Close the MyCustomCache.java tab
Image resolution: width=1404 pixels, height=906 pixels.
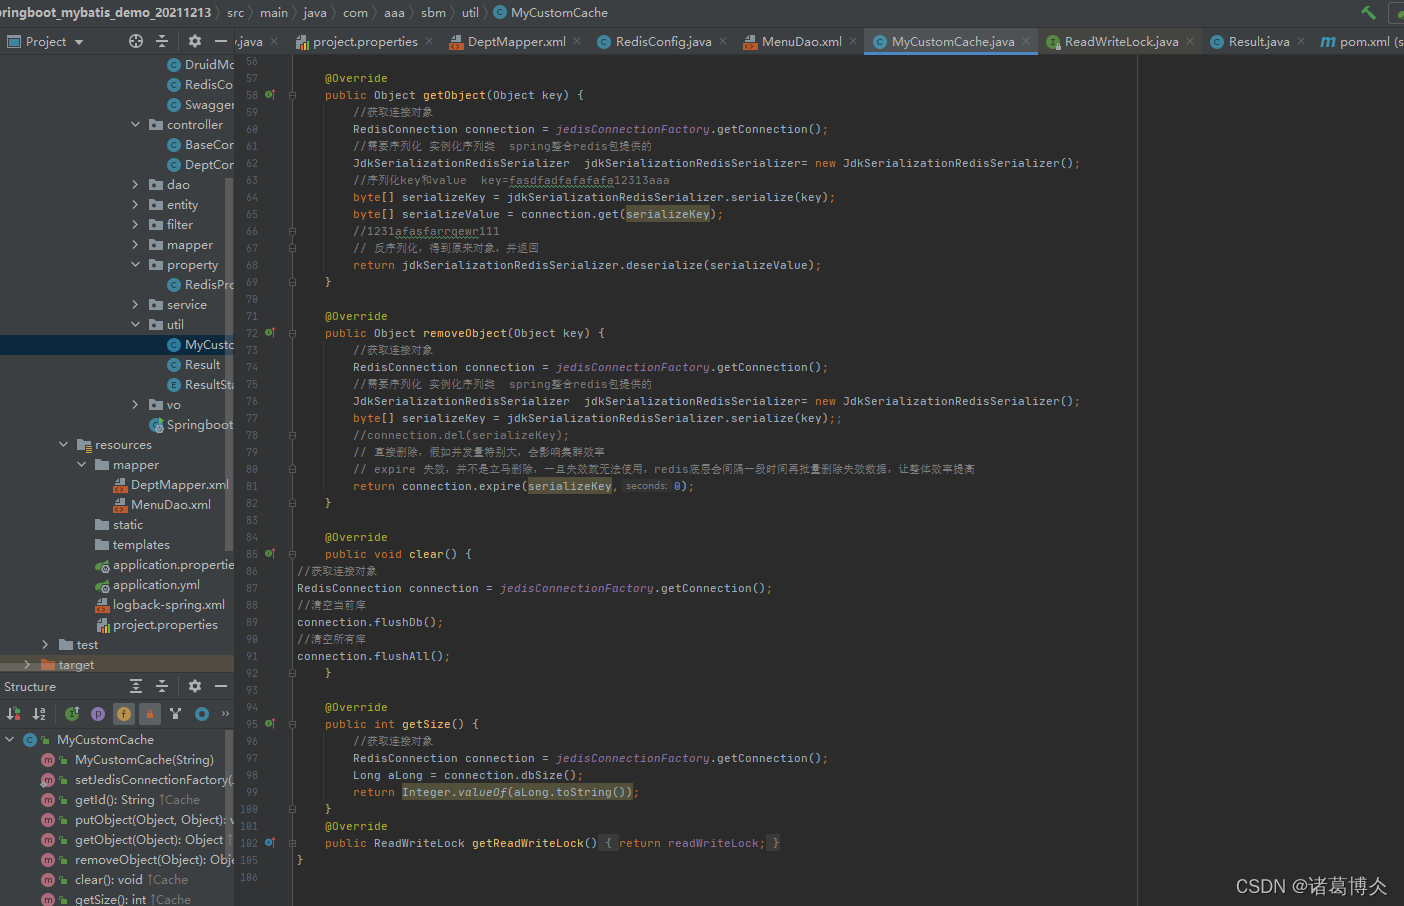pyautogui.click(x=1026, y=41)
